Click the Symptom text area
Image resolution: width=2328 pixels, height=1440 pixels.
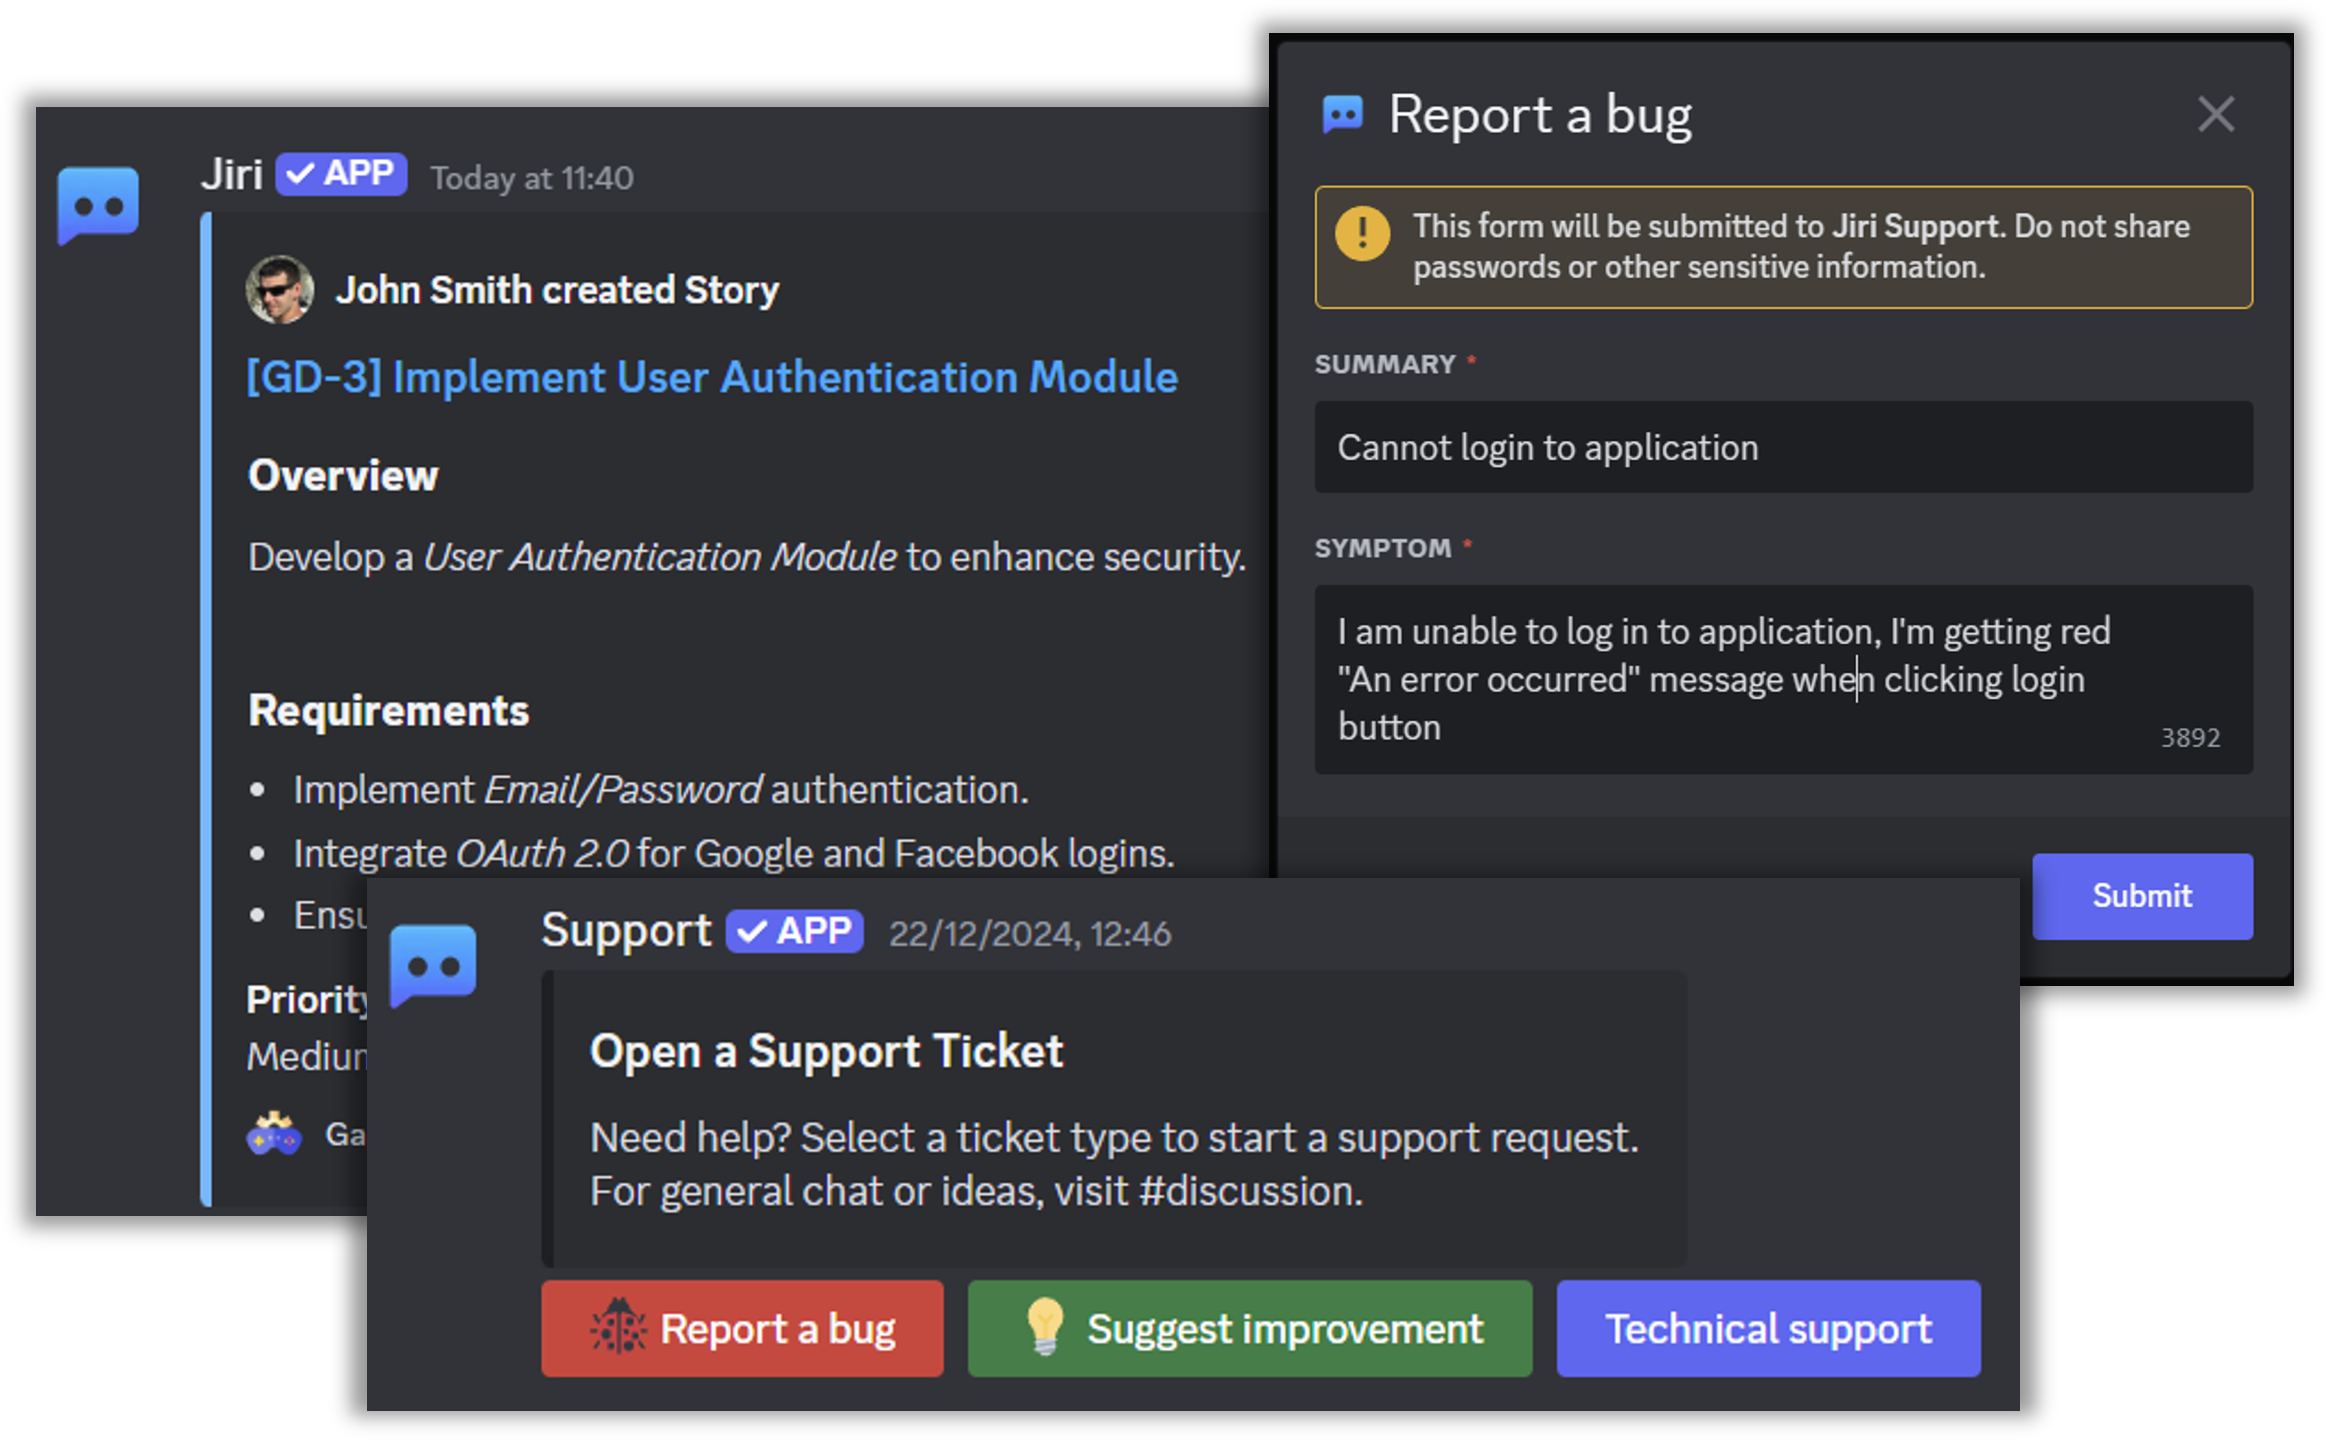click(x=1783, y=679)
